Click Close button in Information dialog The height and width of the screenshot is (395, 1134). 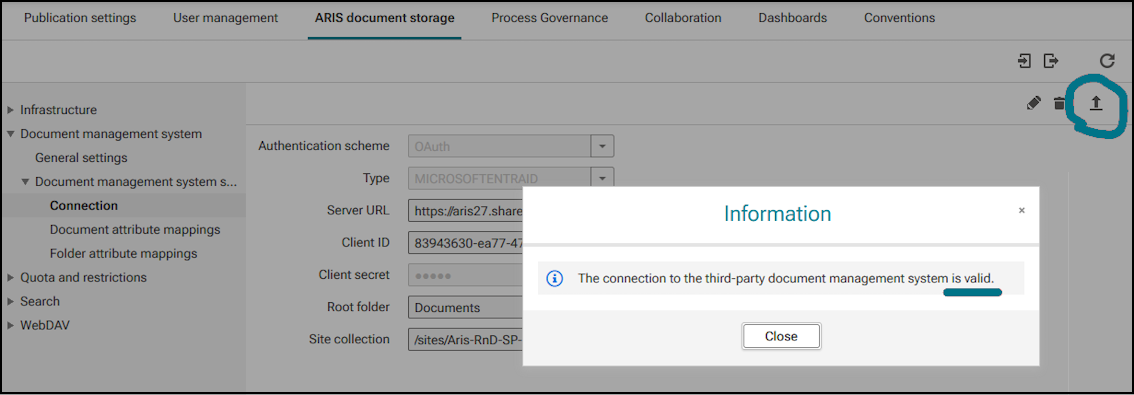781,336
